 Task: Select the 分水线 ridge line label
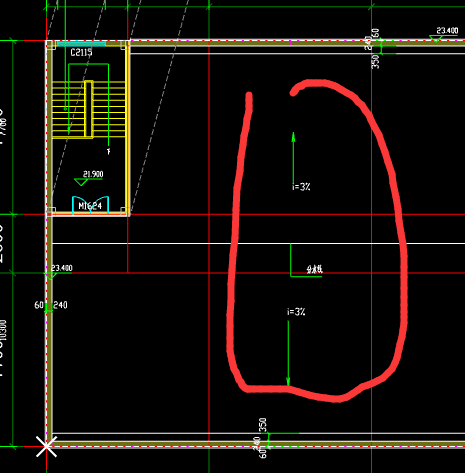[315, 269]
